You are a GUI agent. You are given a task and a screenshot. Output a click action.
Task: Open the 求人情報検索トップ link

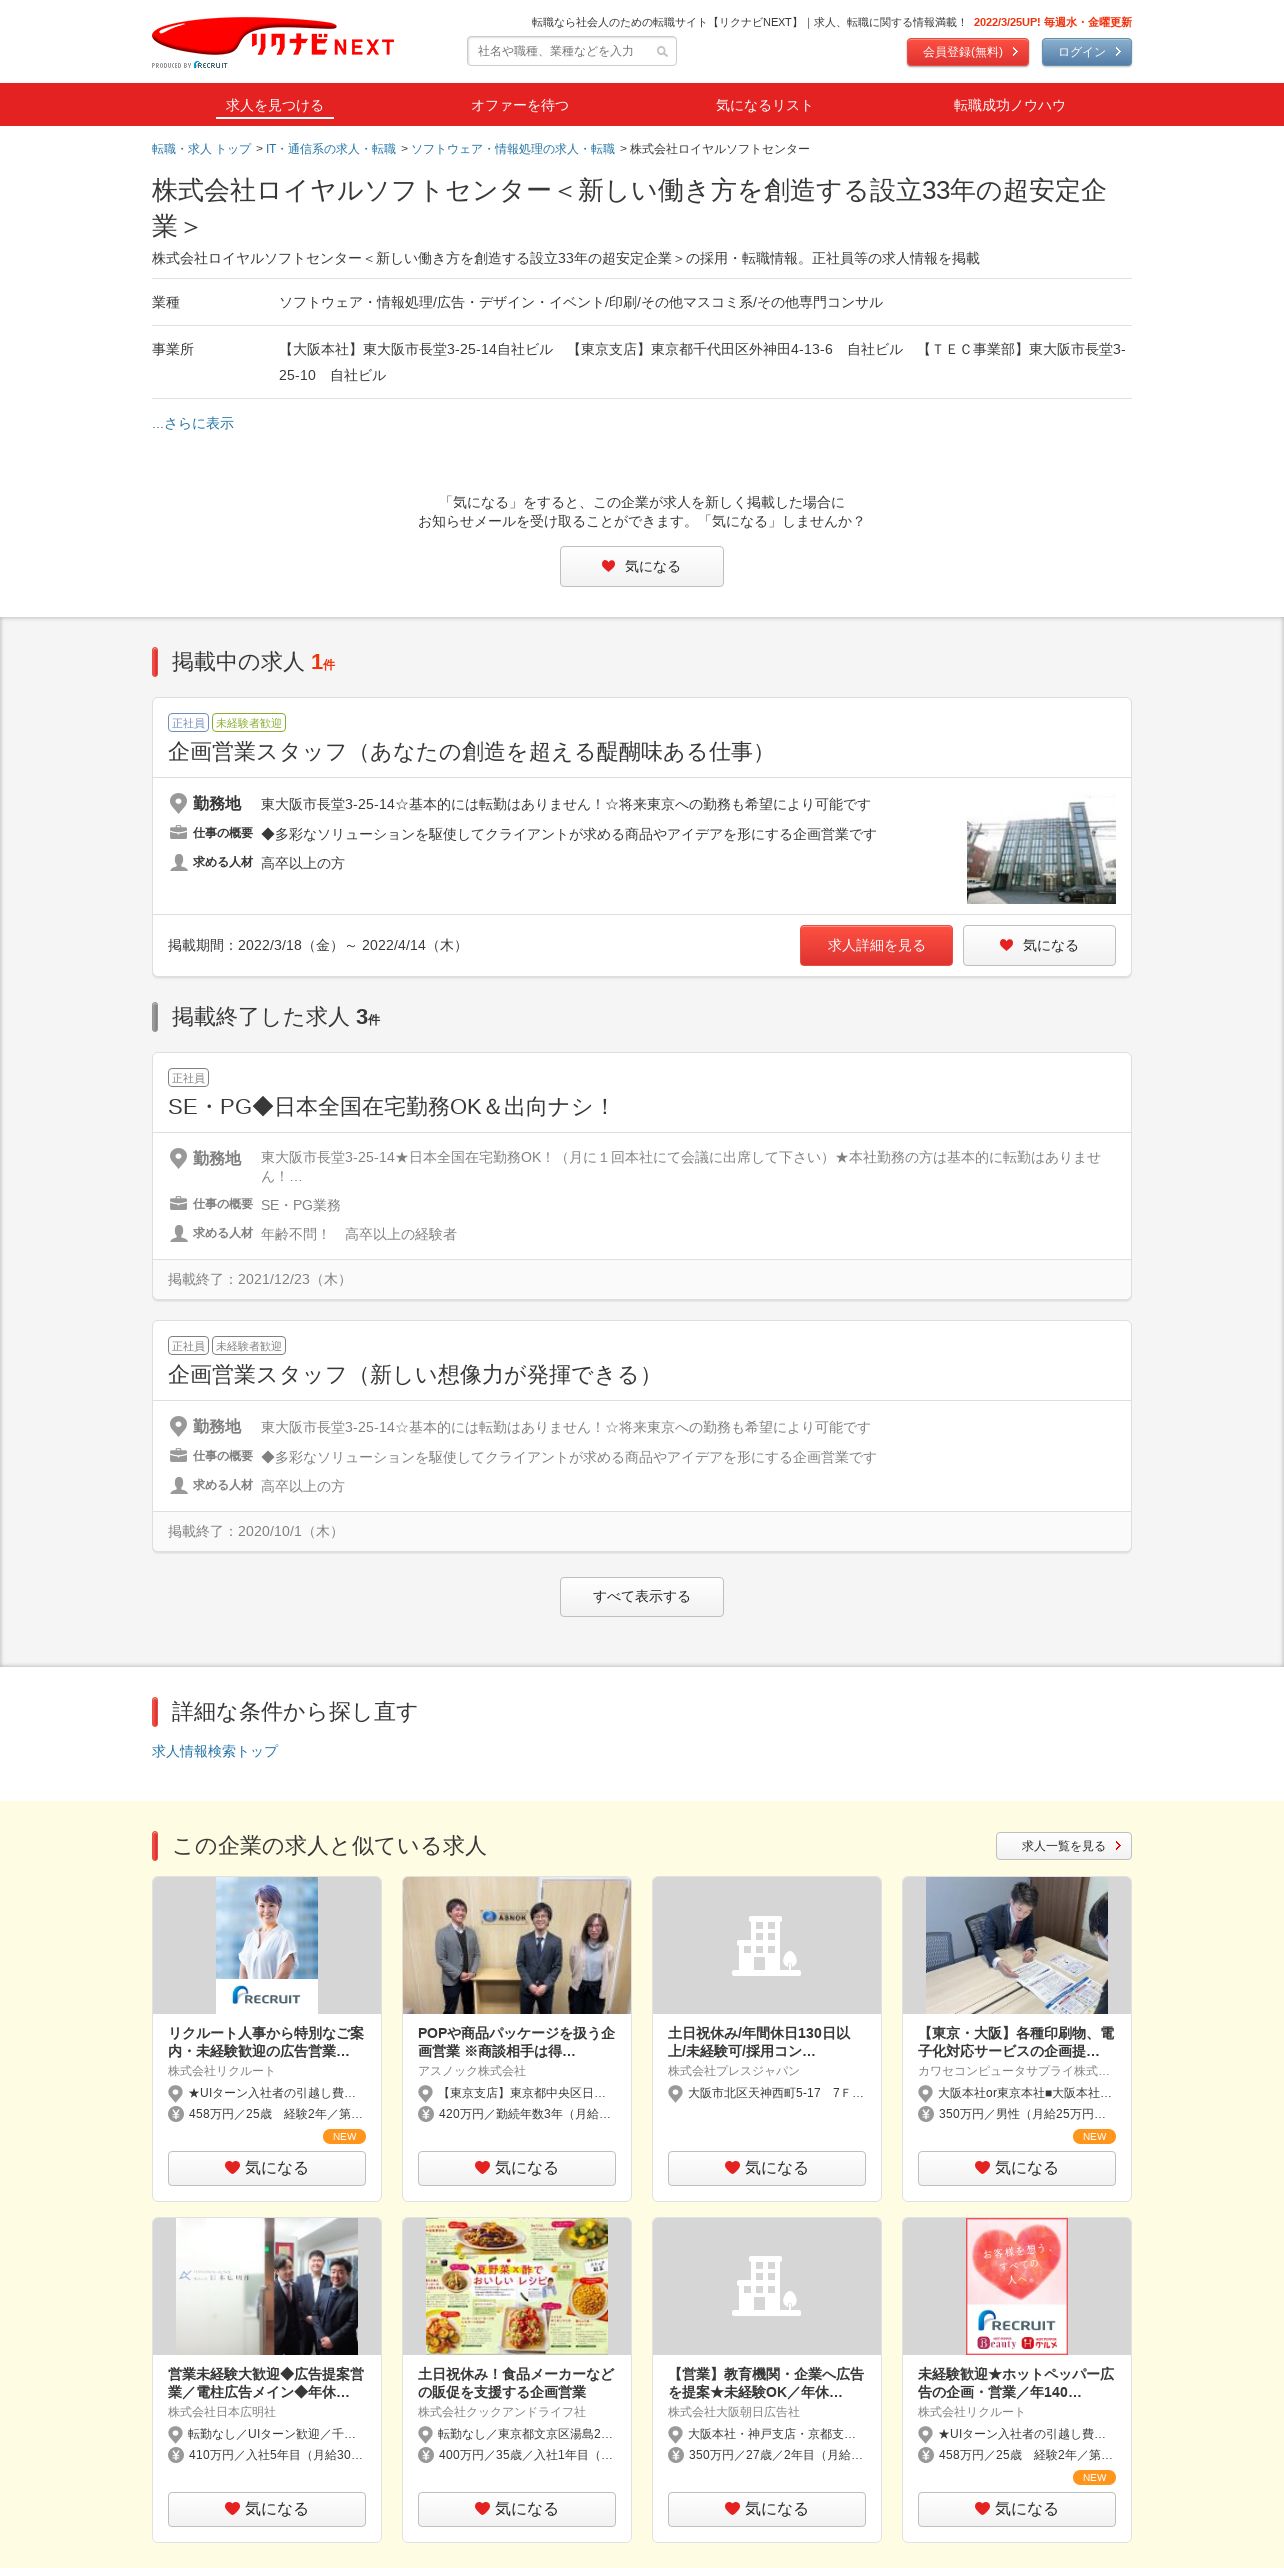[x=215, y=1751]
